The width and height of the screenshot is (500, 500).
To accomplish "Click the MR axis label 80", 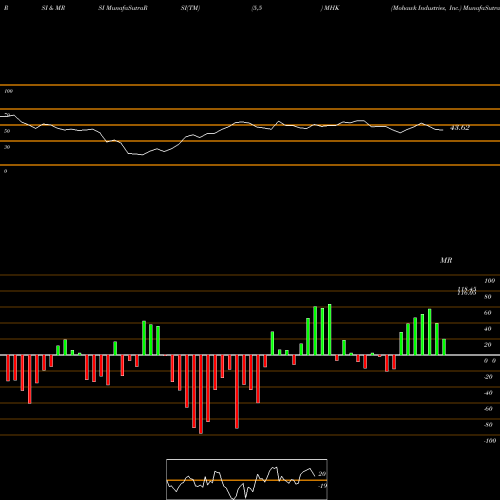I will [x=487, y=297].
